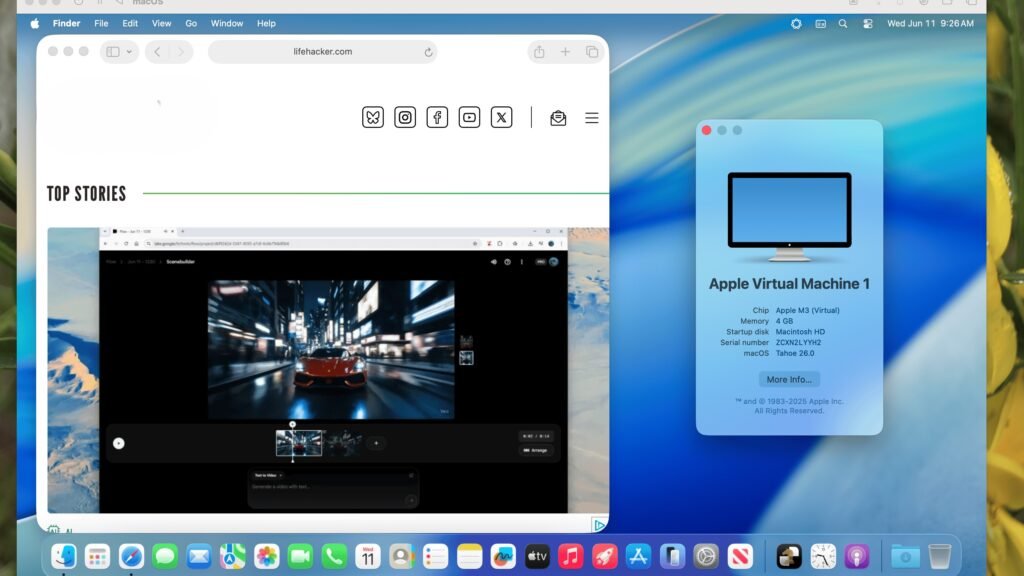Click Lifehacker's Instagram social icon
Image resolution: width=1024 pixels, height=576 pixels.
point(404,117)
